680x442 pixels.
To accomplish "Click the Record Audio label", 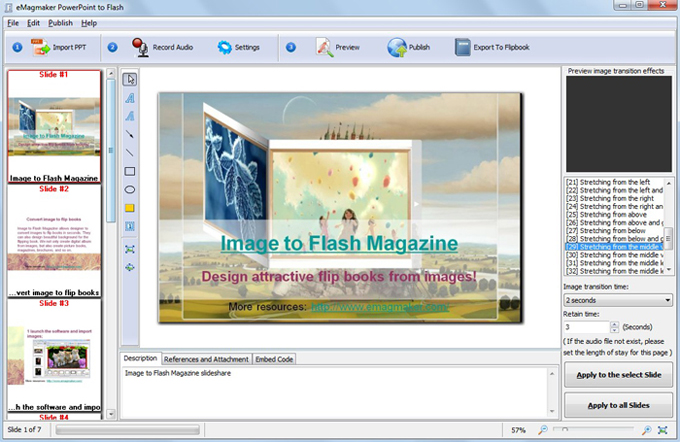I will tap(173, 47).
